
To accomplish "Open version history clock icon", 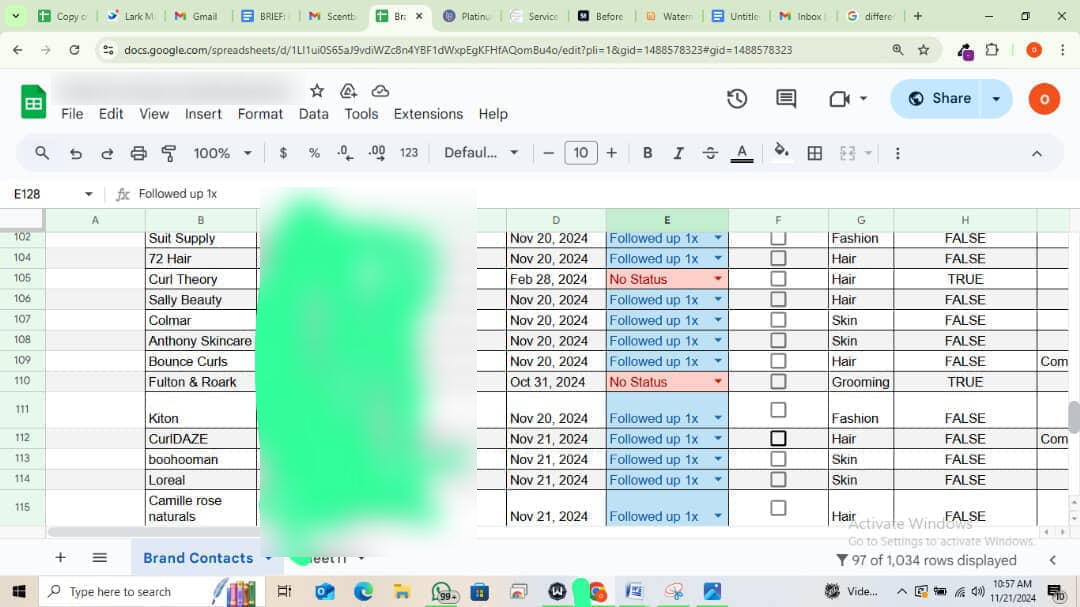I will [x=737, y=99].
